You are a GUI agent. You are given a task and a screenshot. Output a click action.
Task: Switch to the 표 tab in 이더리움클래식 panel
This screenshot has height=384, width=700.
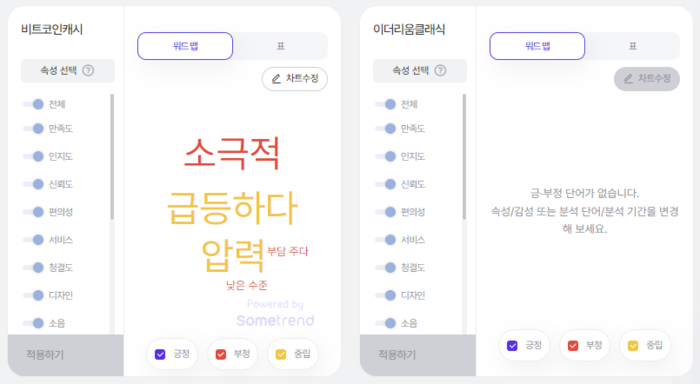[633, 46]
